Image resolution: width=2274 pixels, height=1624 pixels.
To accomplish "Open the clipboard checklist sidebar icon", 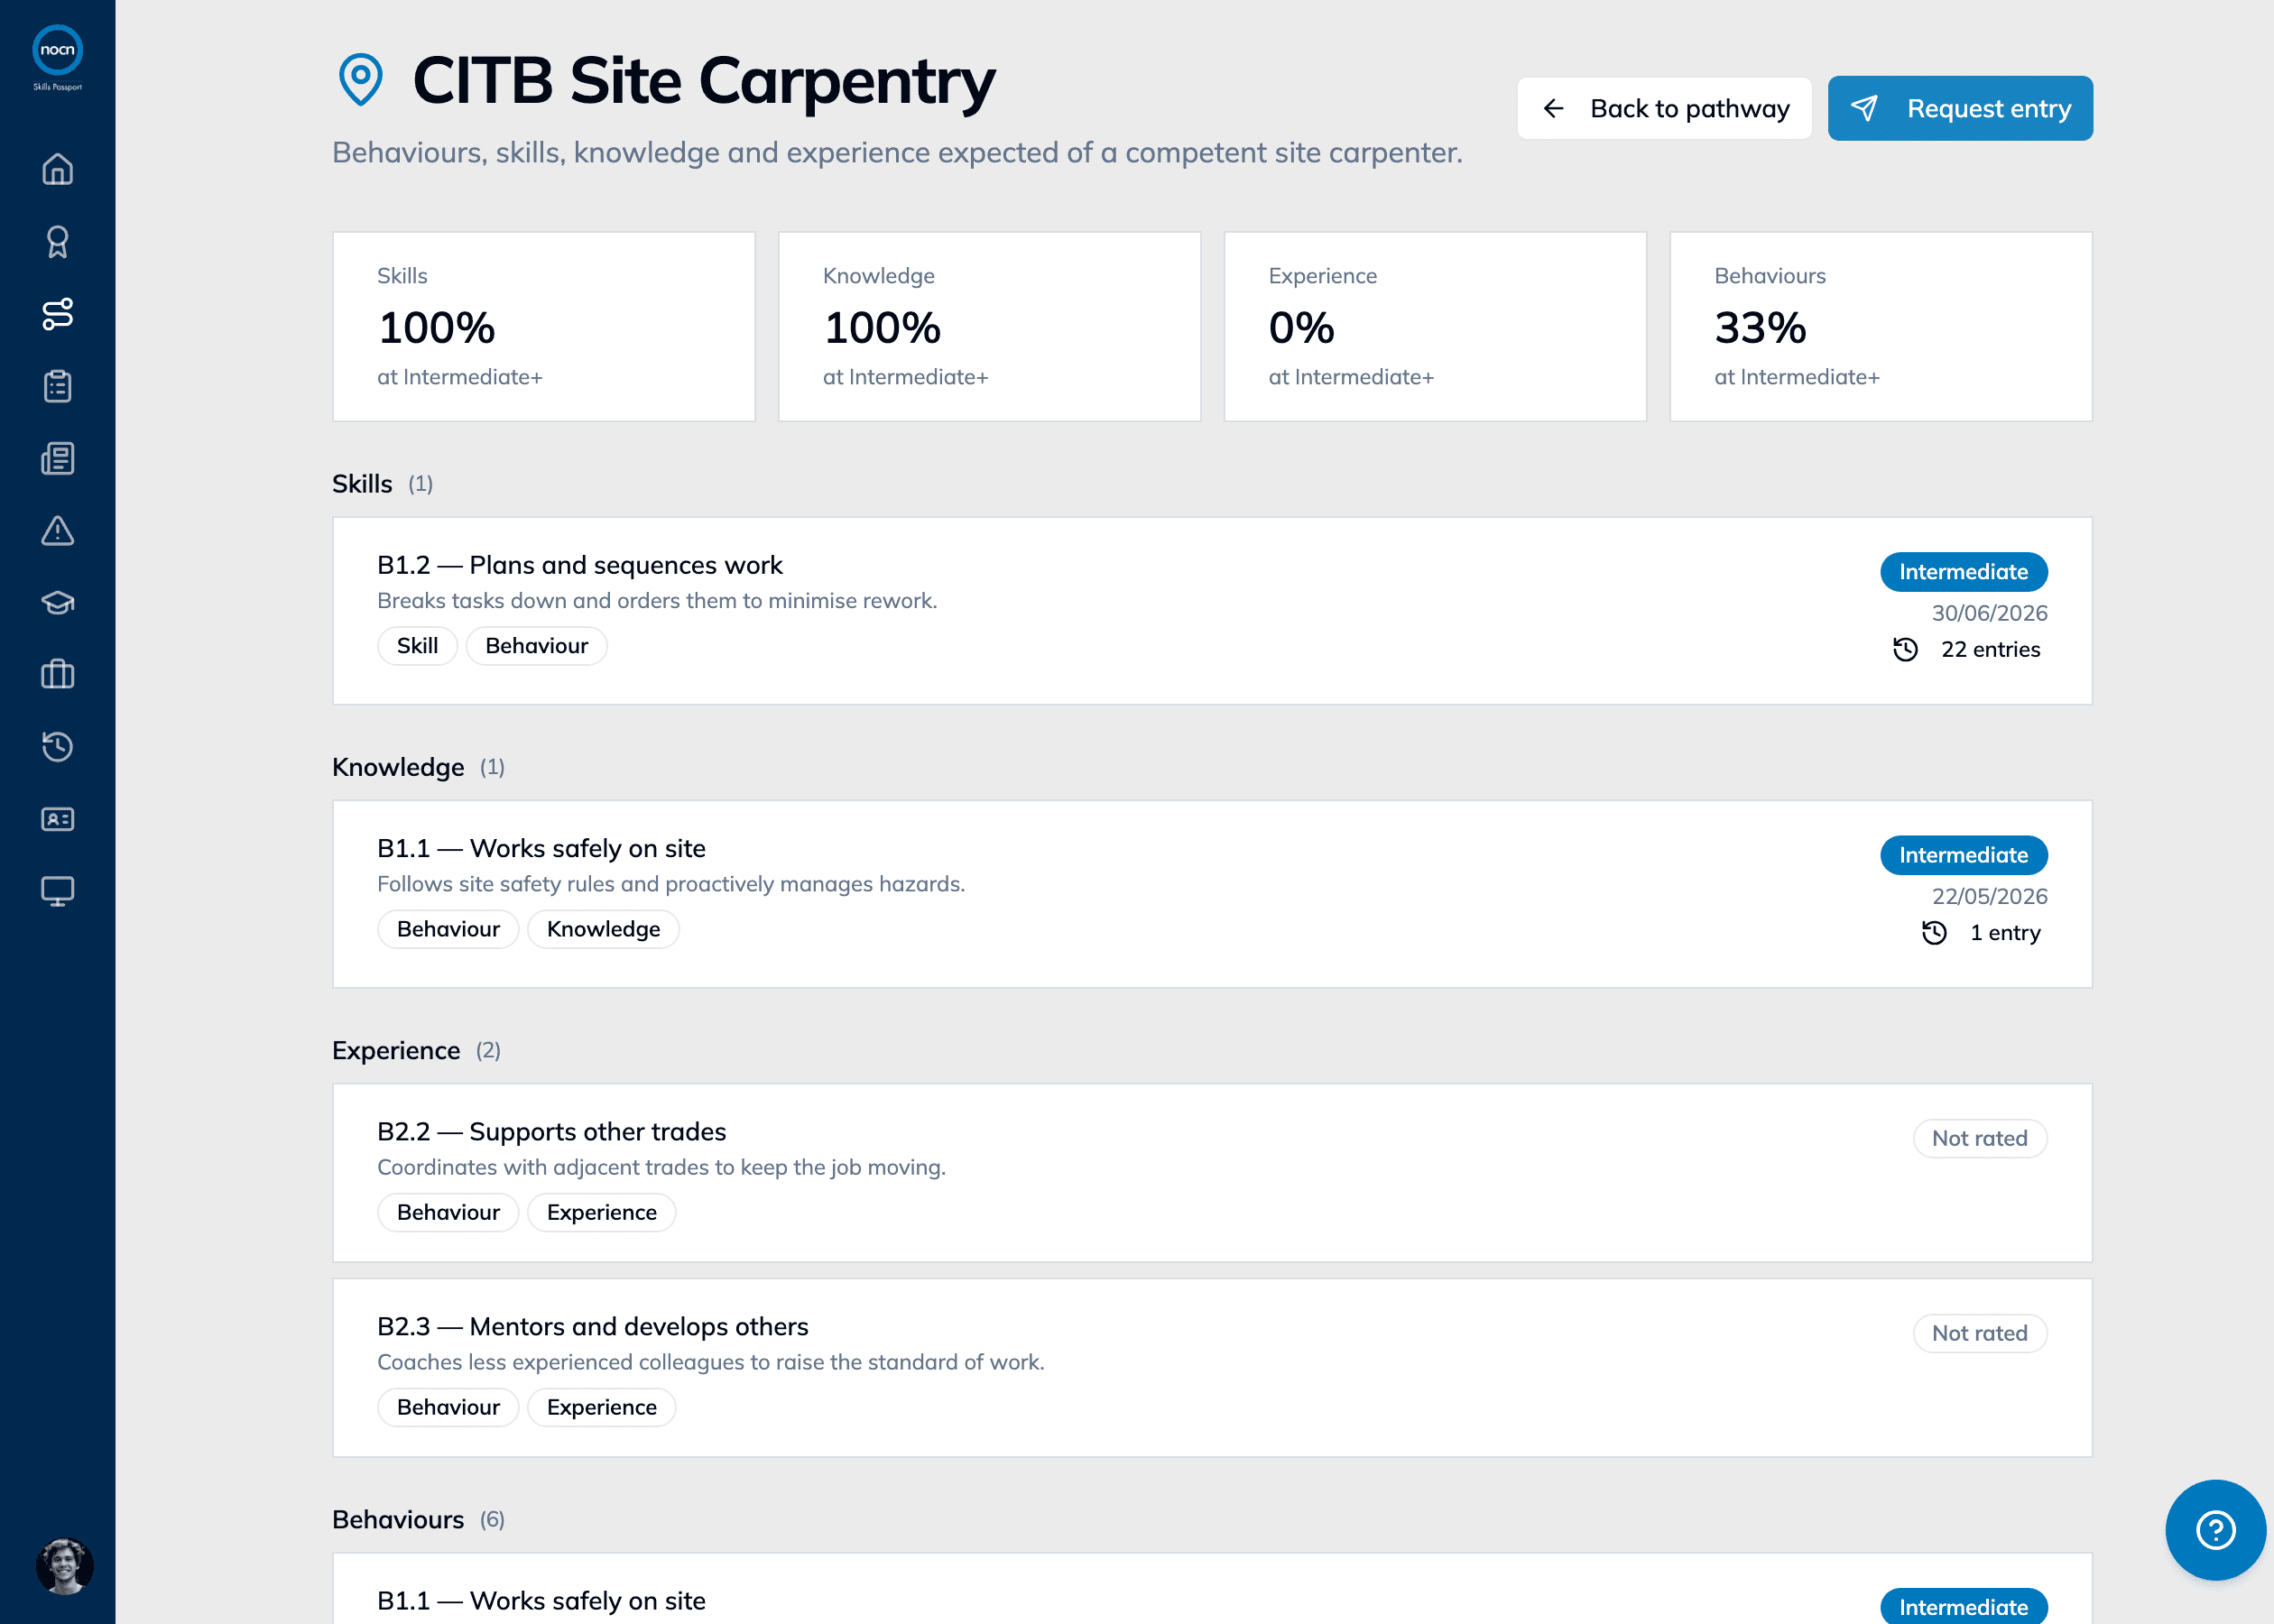I will point(57,386).
